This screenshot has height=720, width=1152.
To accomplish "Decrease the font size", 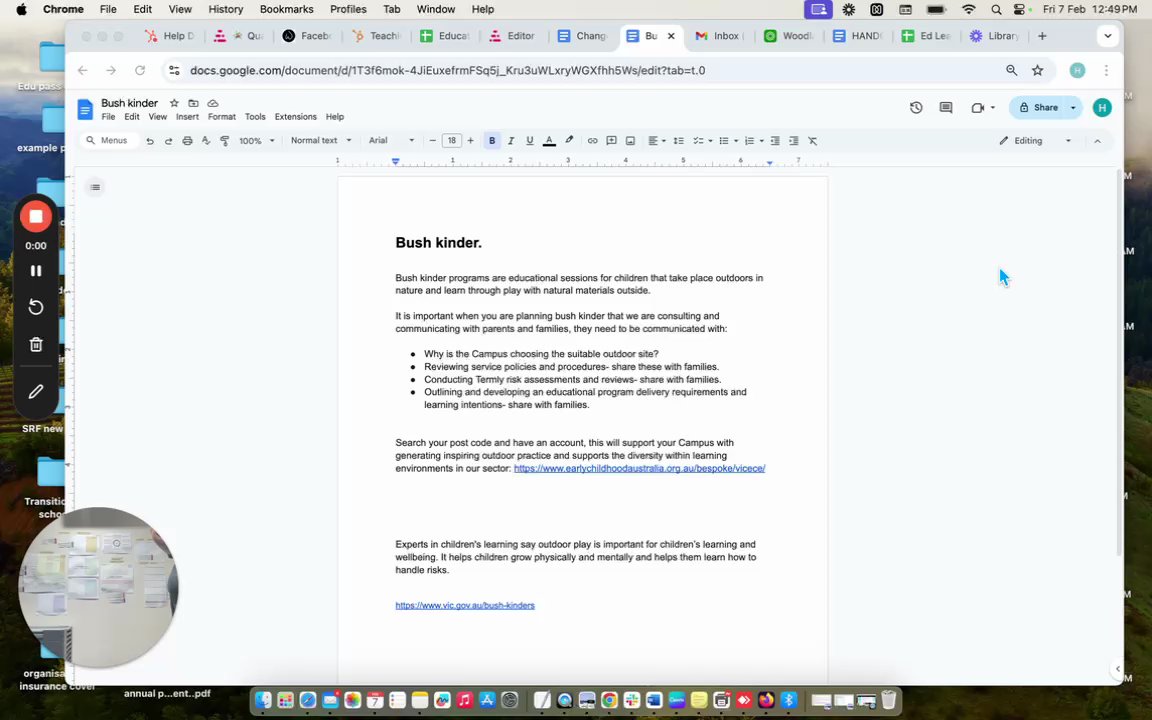I will [433, 140].
